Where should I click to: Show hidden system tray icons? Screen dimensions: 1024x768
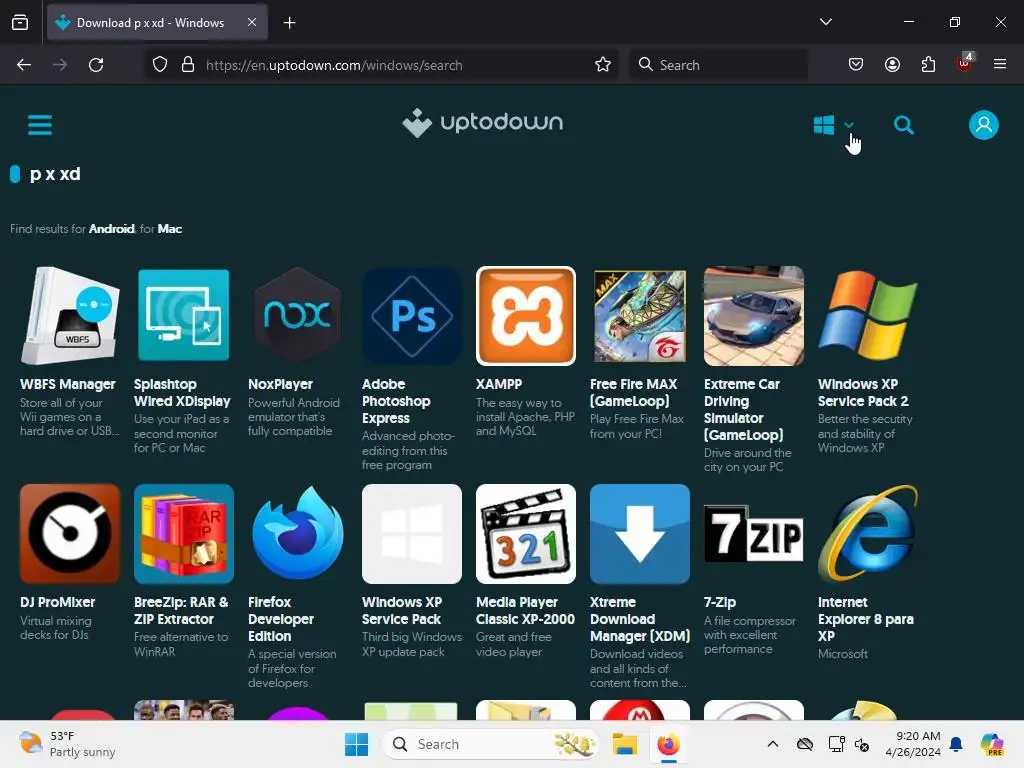coord(773,744)
